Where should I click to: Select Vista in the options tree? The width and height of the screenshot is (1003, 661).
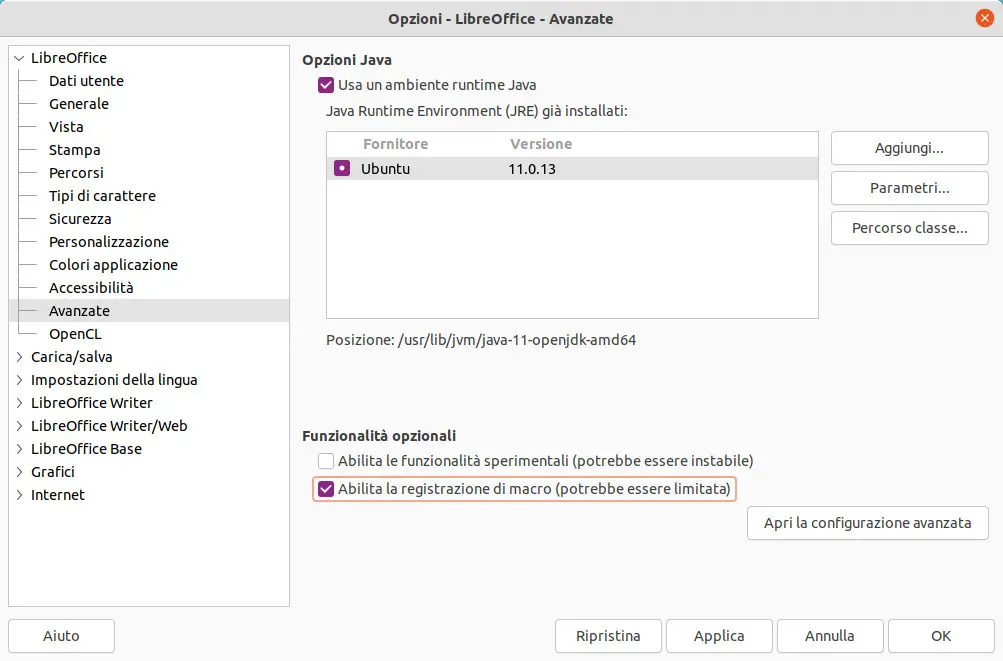[x=66, y=127]
